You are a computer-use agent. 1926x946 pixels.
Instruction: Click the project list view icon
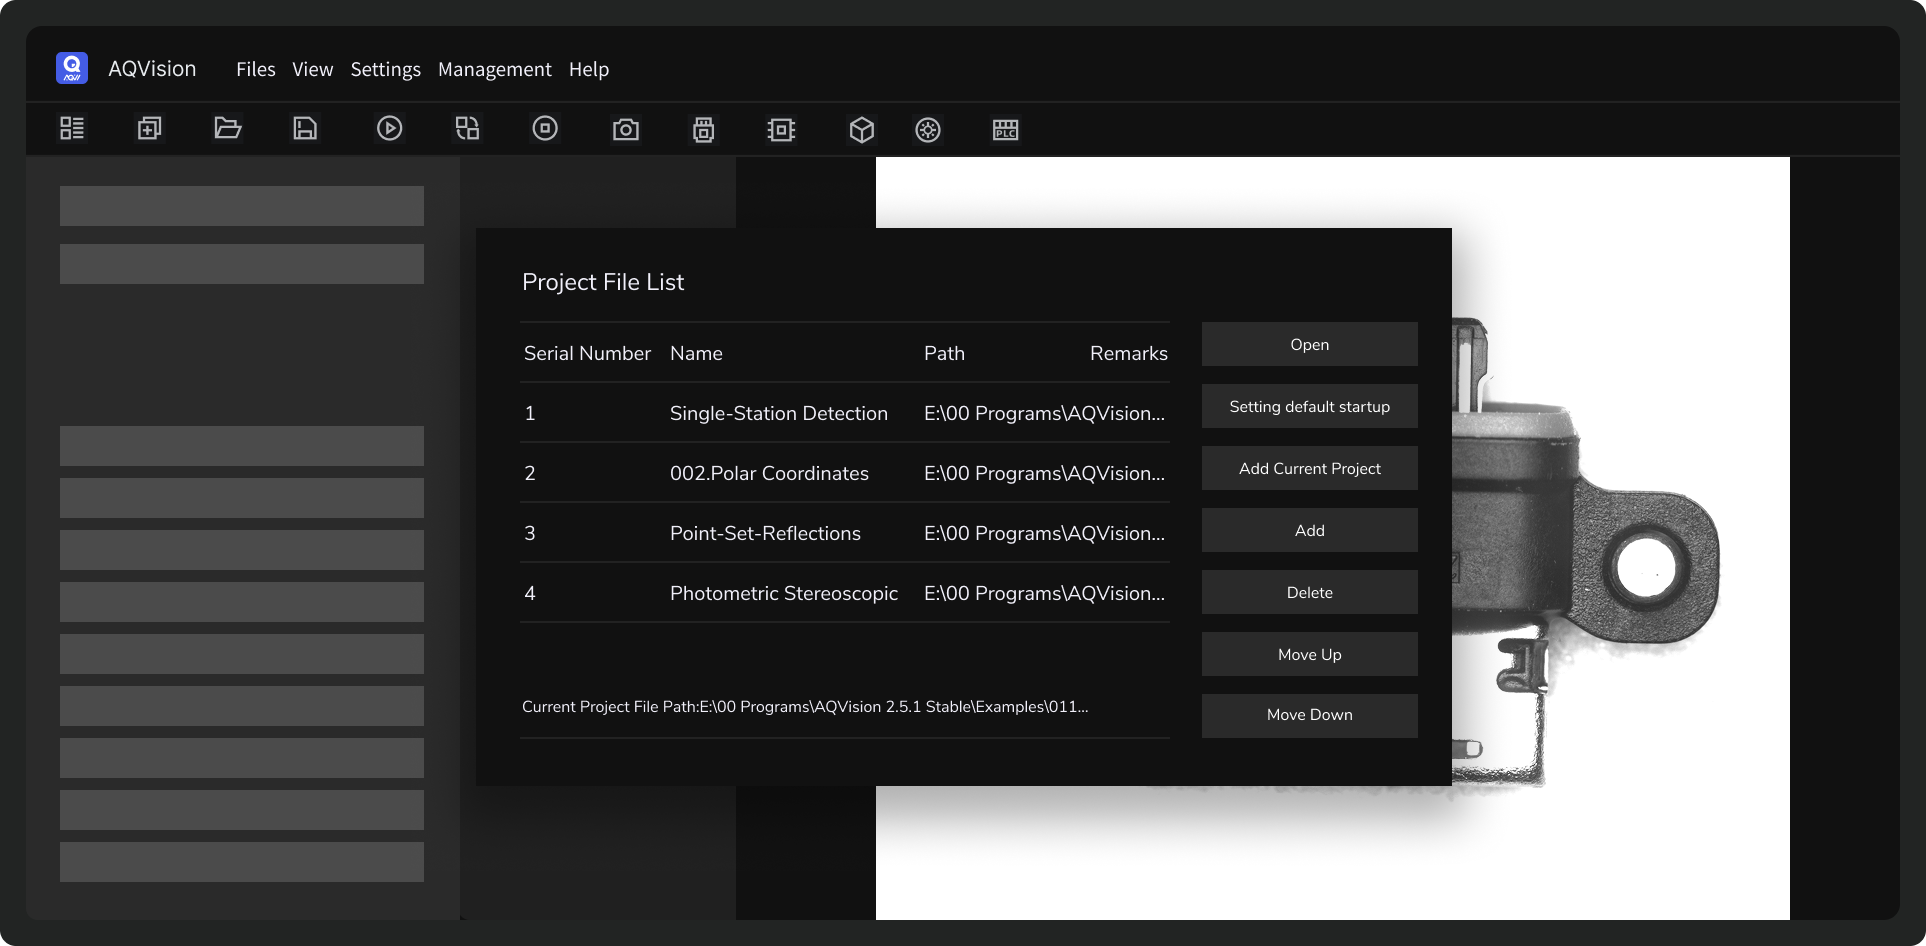click(72, 129)
